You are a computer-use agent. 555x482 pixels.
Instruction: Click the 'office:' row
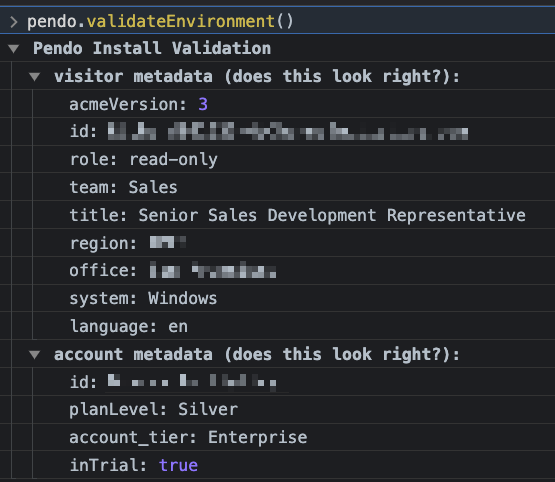click(x=294, y=271)
